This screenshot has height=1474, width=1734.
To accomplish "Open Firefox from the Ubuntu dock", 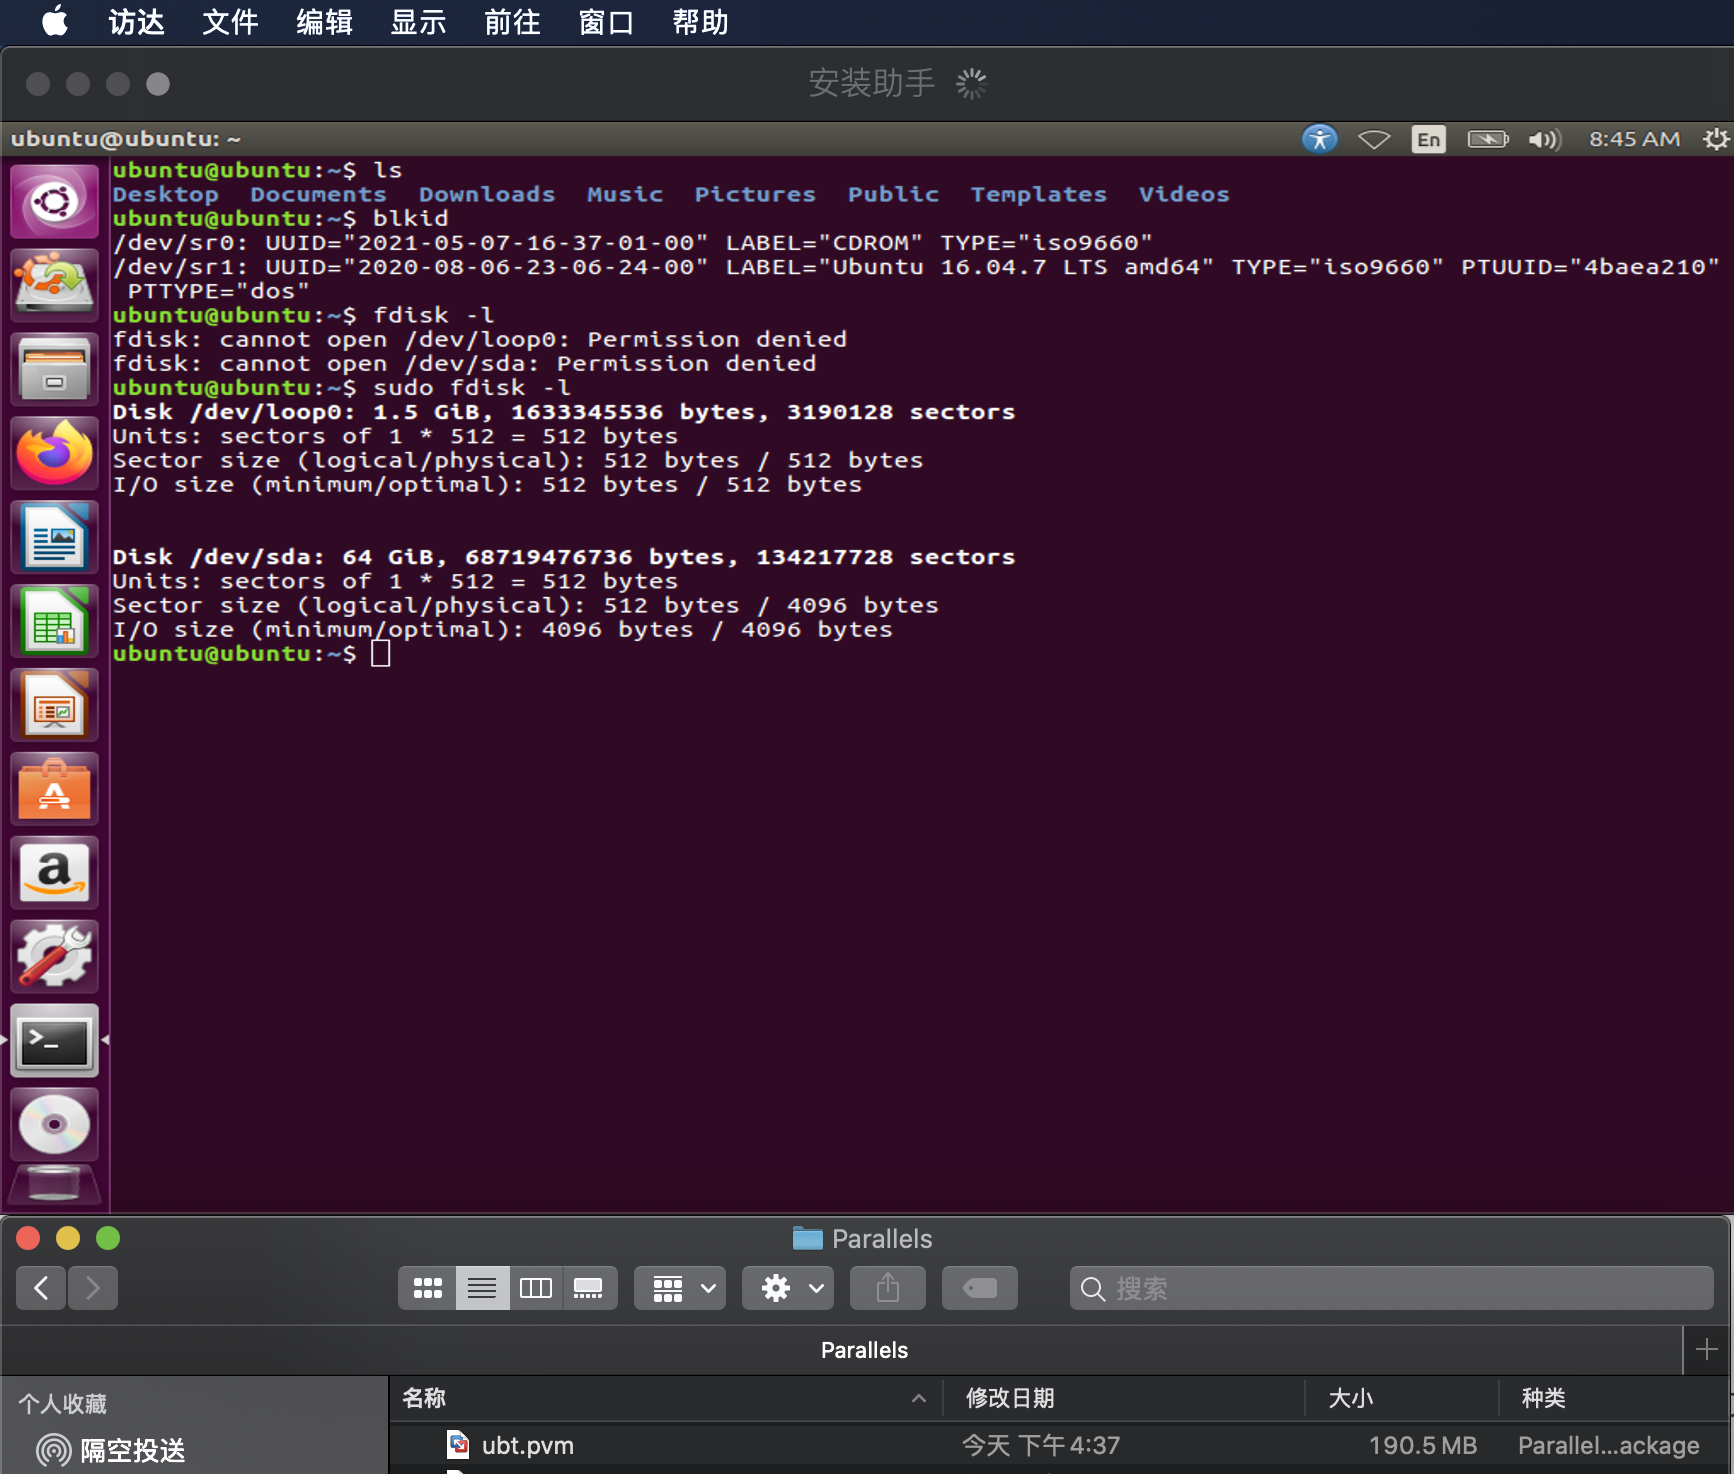I will 54,452.
